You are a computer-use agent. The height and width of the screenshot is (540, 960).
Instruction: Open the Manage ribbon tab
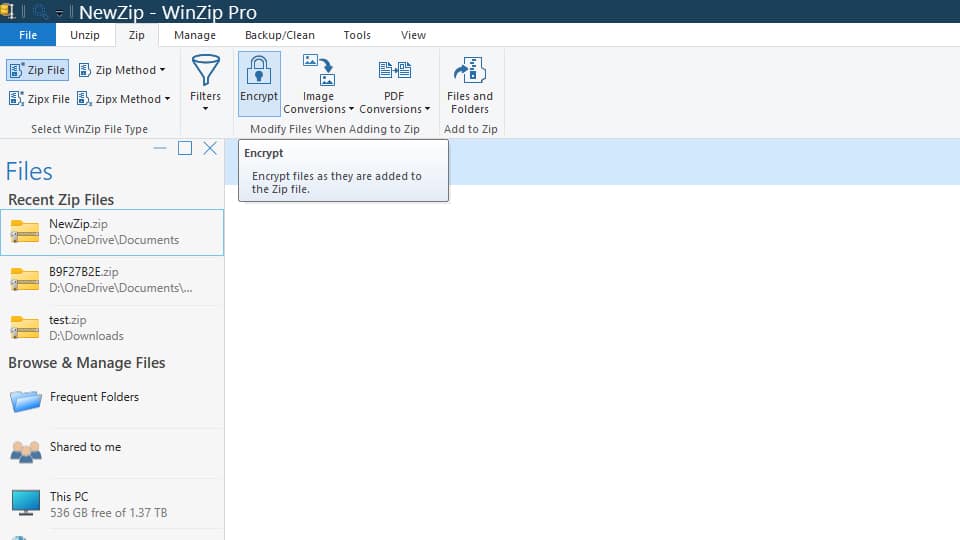[x=195, y=35]
